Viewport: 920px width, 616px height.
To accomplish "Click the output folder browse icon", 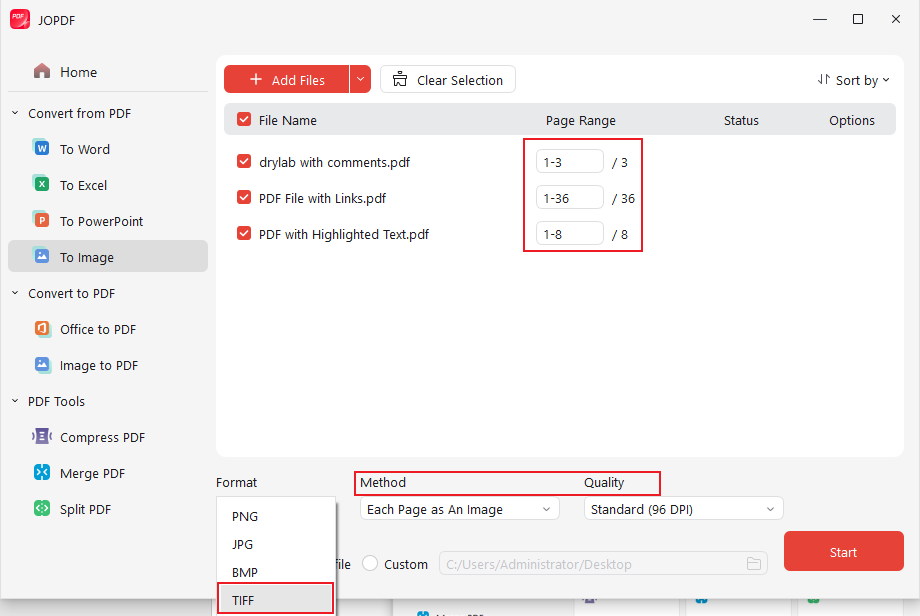I will (754, 564).
